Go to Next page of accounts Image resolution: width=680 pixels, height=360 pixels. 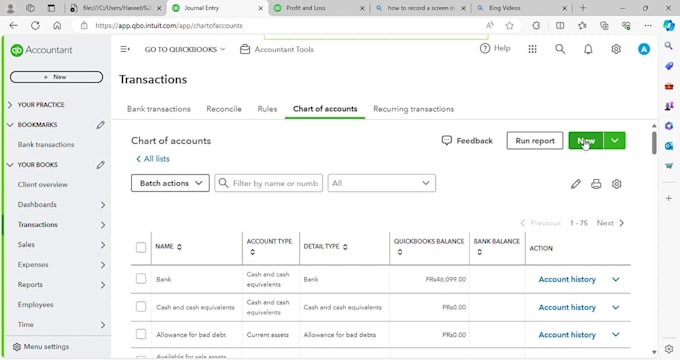click(x=610, y=223)
